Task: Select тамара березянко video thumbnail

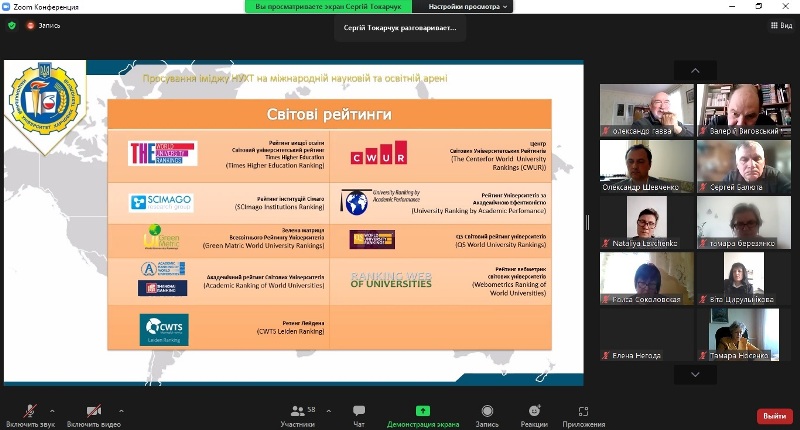Action: [744, 222]
